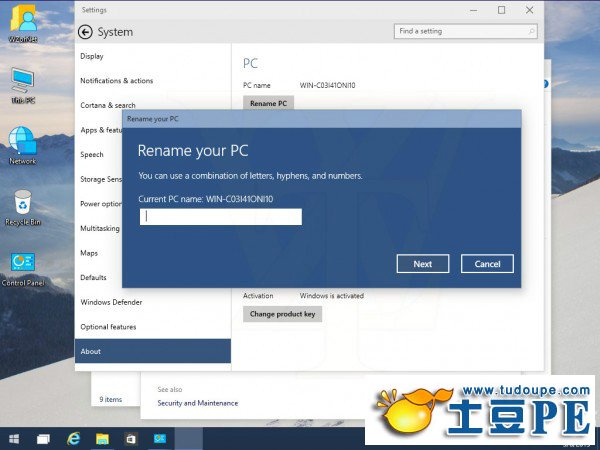Image resolution: width=600 pixels, height=450 pixels.
Task: Open the Control Panel desktop icon
Action: pos(23,269)
